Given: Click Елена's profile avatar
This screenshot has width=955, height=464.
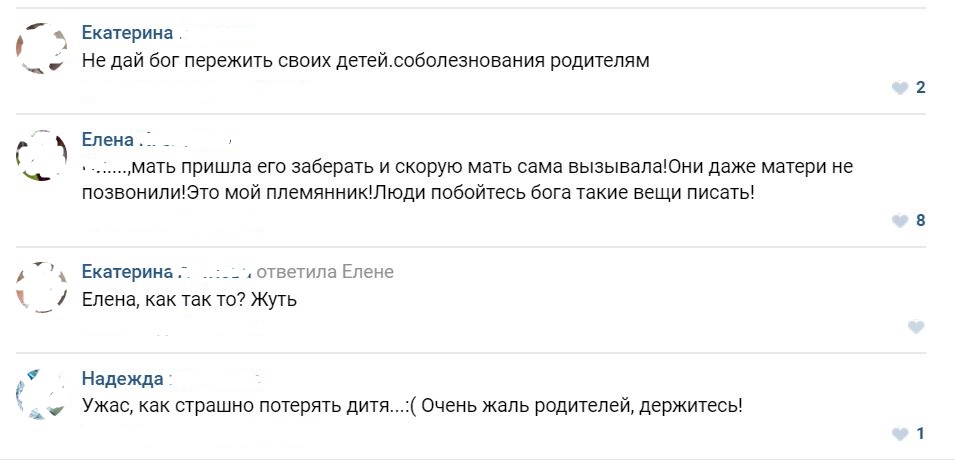Looking at the screenshot, I should (42, 155).
